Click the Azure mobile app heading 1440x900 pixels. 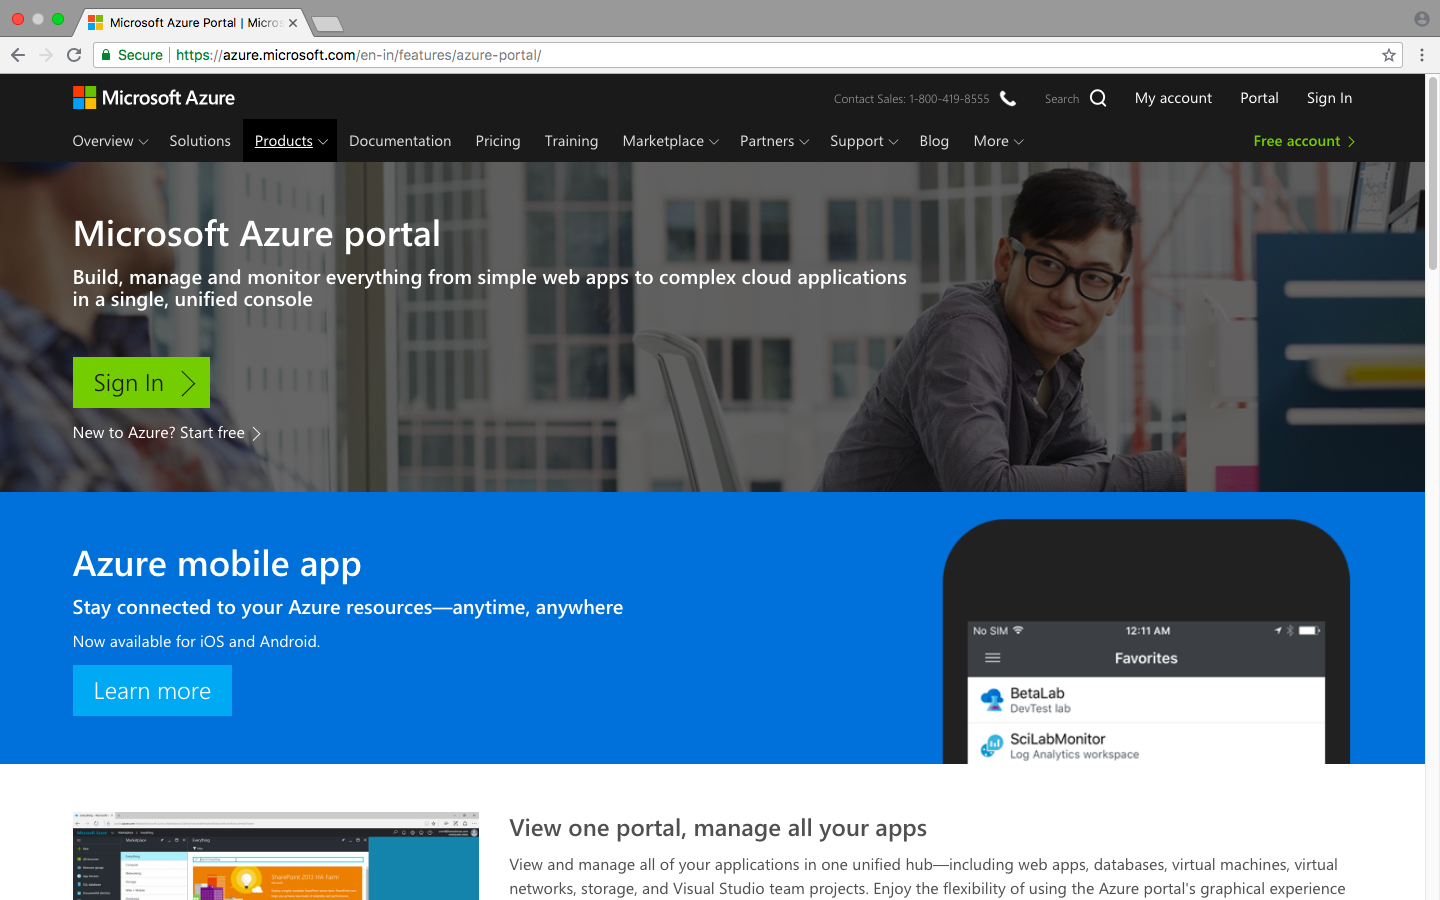217,564
